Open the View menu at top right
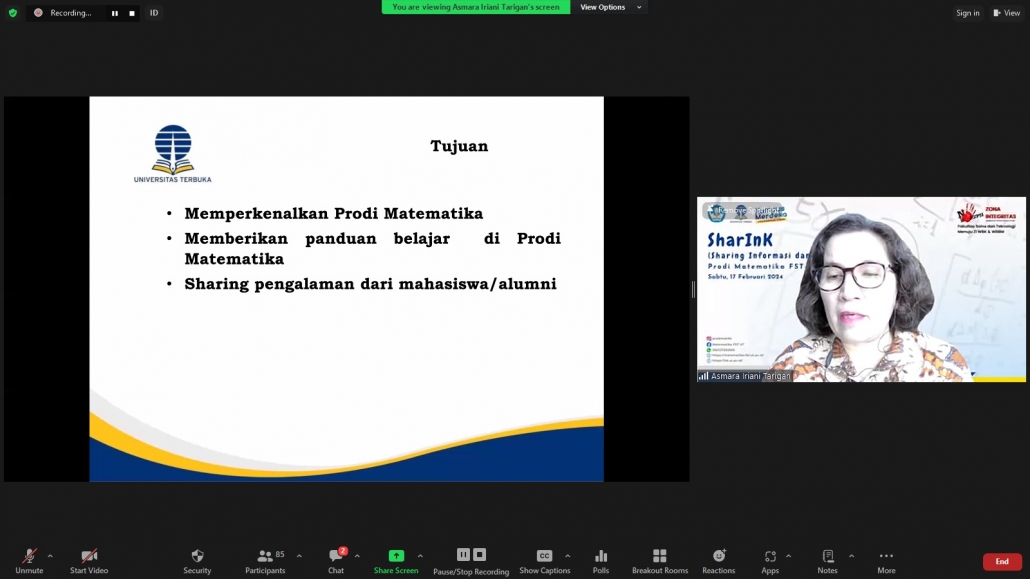Screen dimensions: 1030x579 (1006, 12)
